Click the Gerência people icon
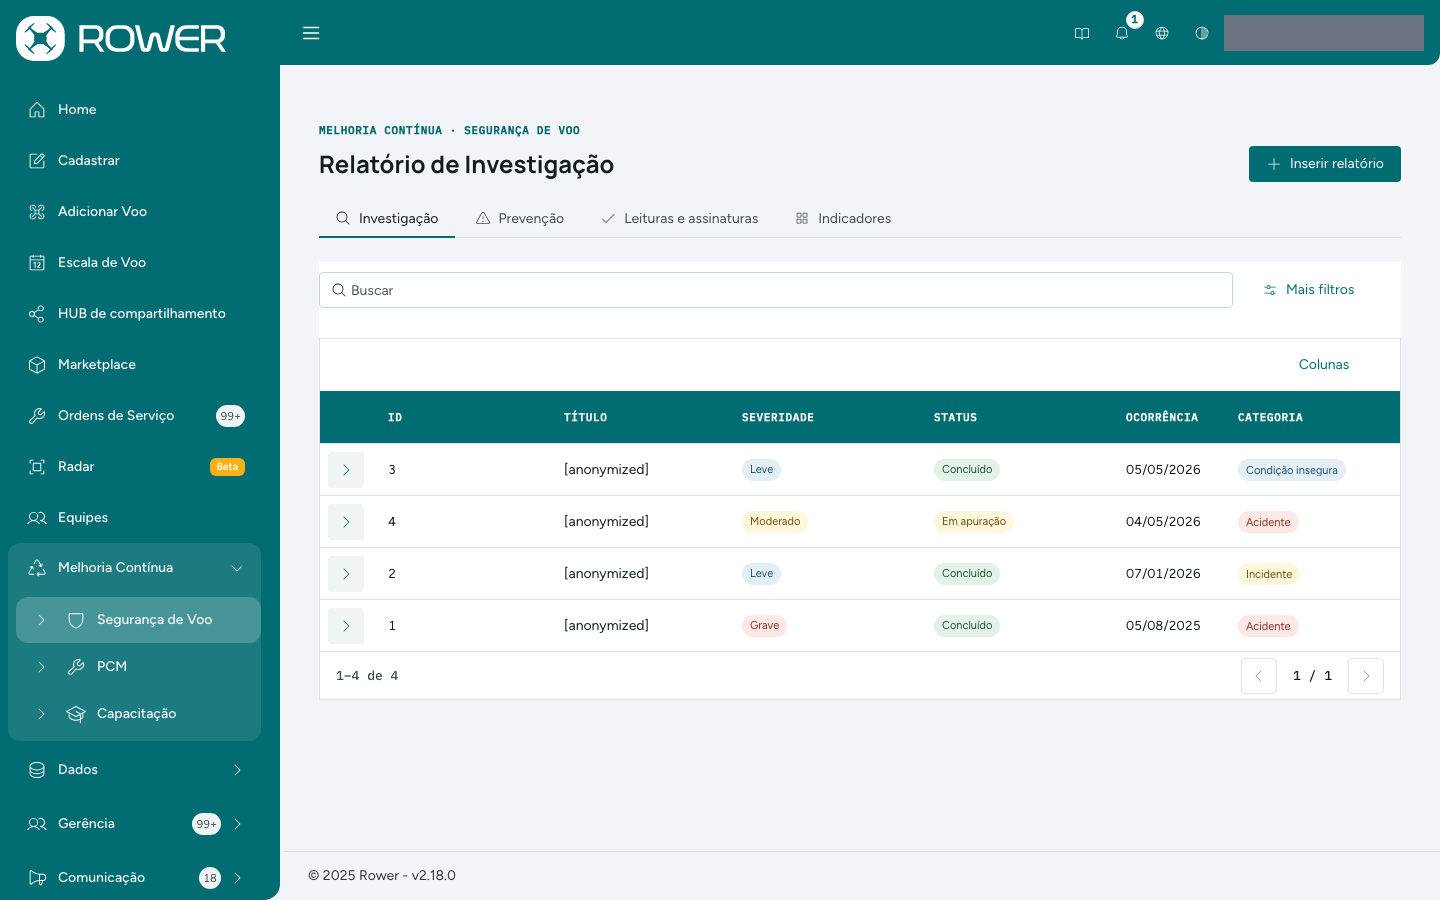Viewport: 1440px width, 900px height. coord(37,824)
